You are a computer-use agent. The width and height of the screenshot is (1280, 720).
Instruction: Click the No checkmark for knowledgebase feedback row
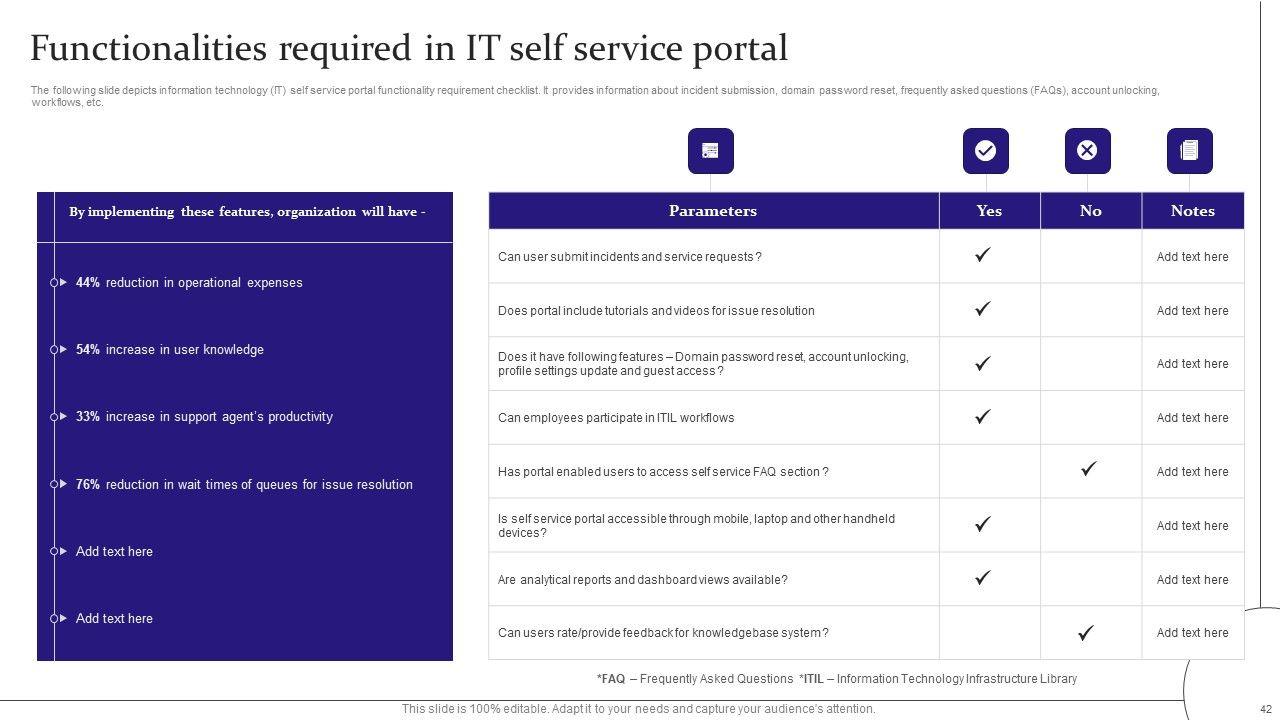click(x=1085, y=633)
